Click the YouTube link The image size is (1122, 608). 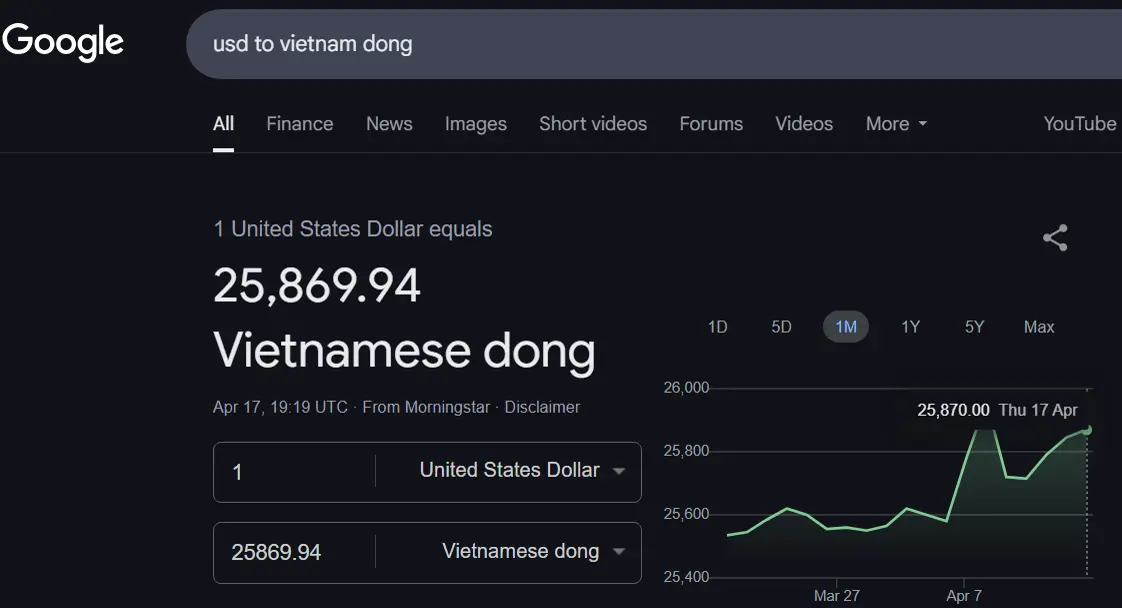(x=1079, y=124)
